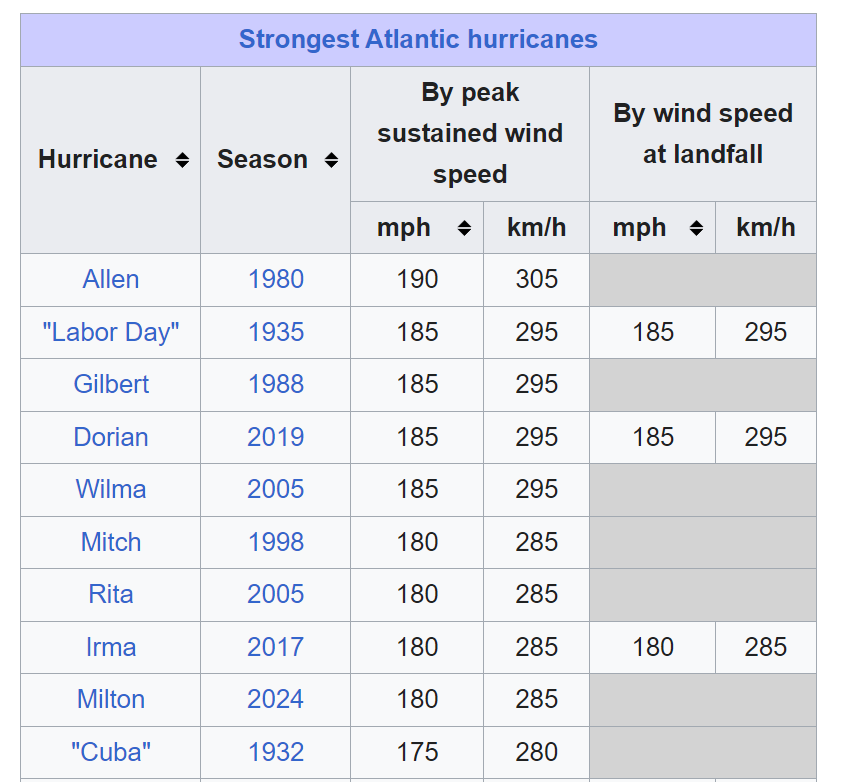Open the "Labor Day" hurricane link

tap(111, 332)
